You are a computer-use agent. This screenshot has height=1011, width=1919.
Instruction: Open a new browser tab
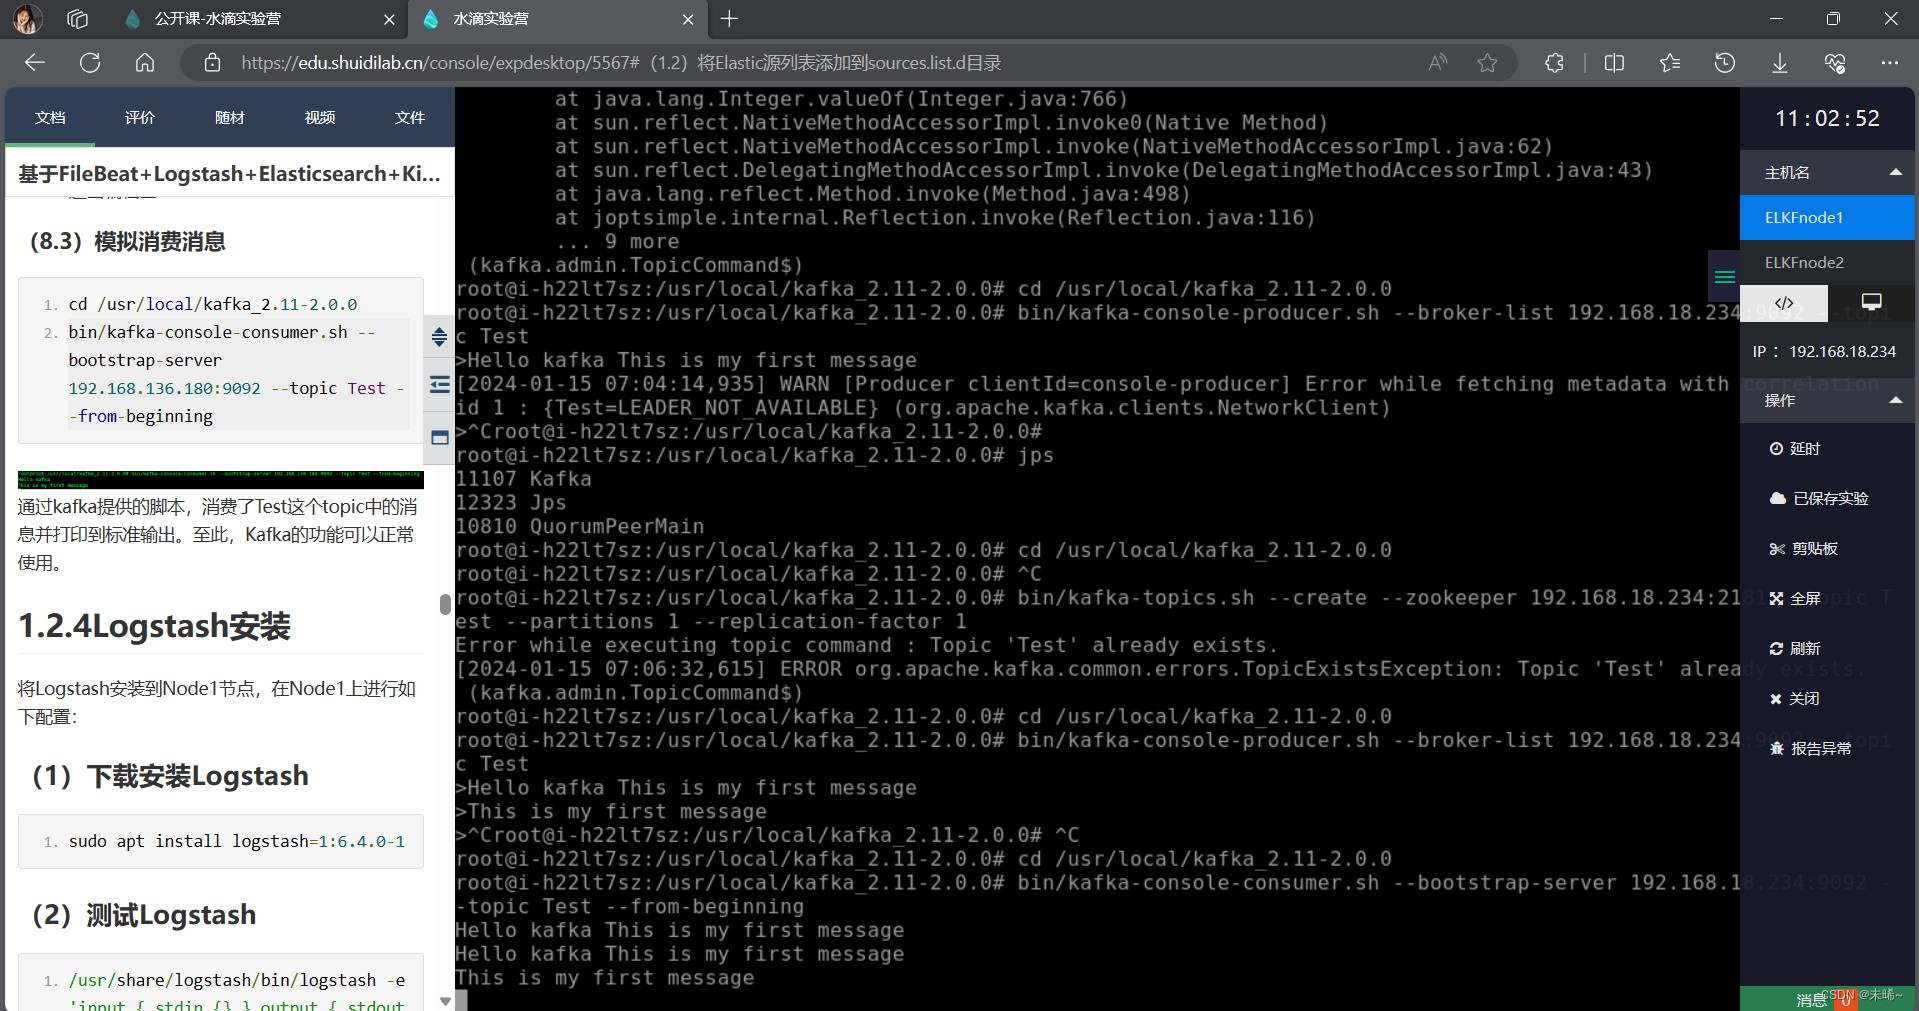click(x=730, y=19)
